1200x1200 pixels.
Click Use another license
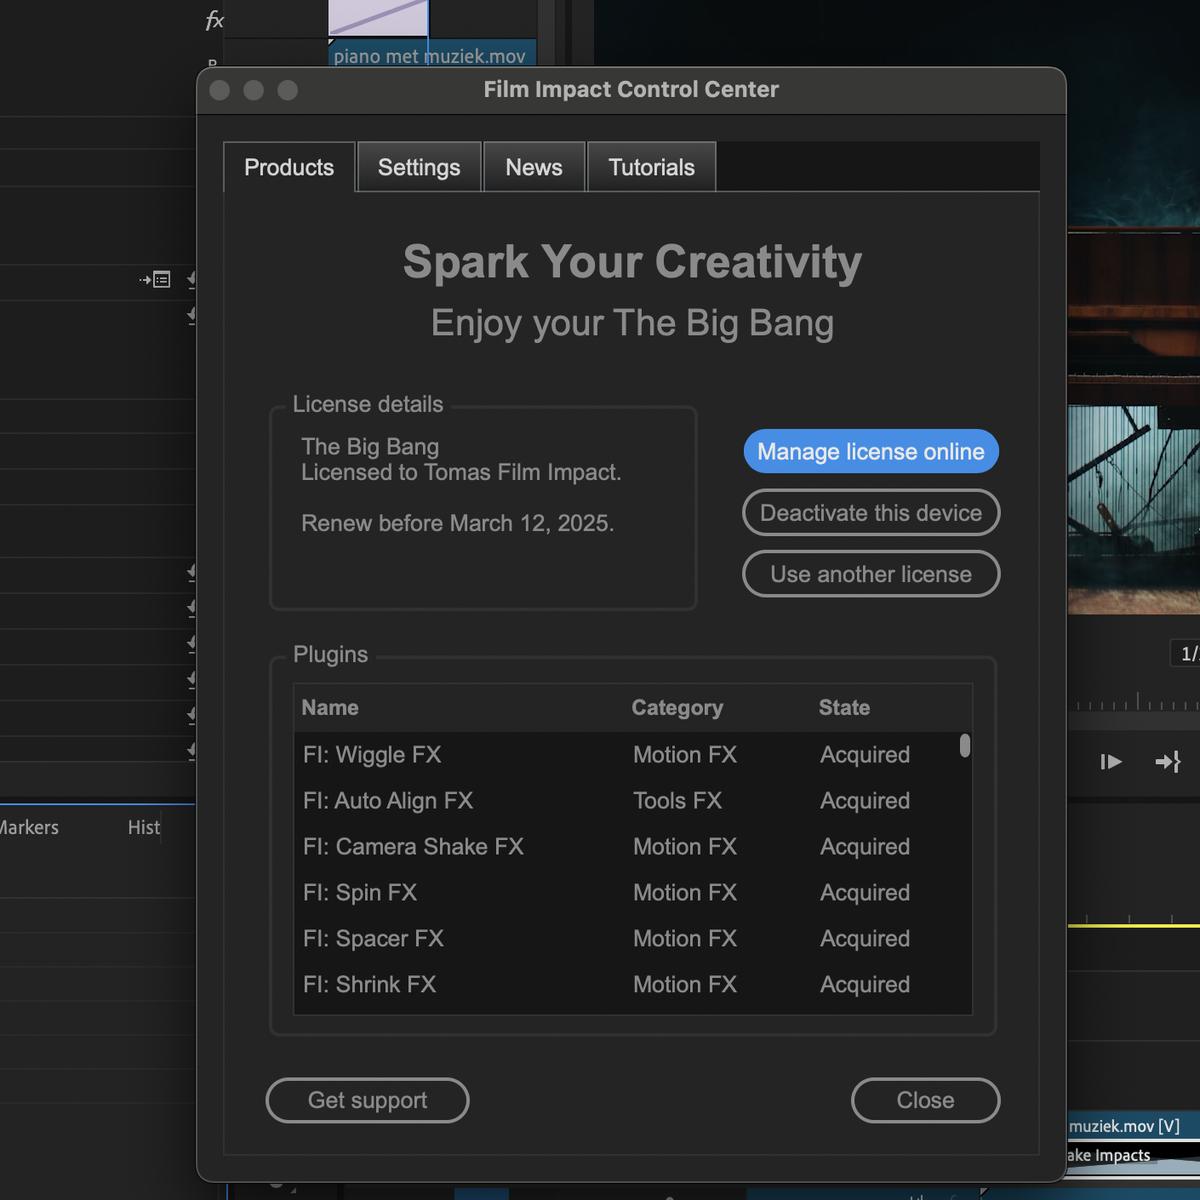tap(870, 574)
